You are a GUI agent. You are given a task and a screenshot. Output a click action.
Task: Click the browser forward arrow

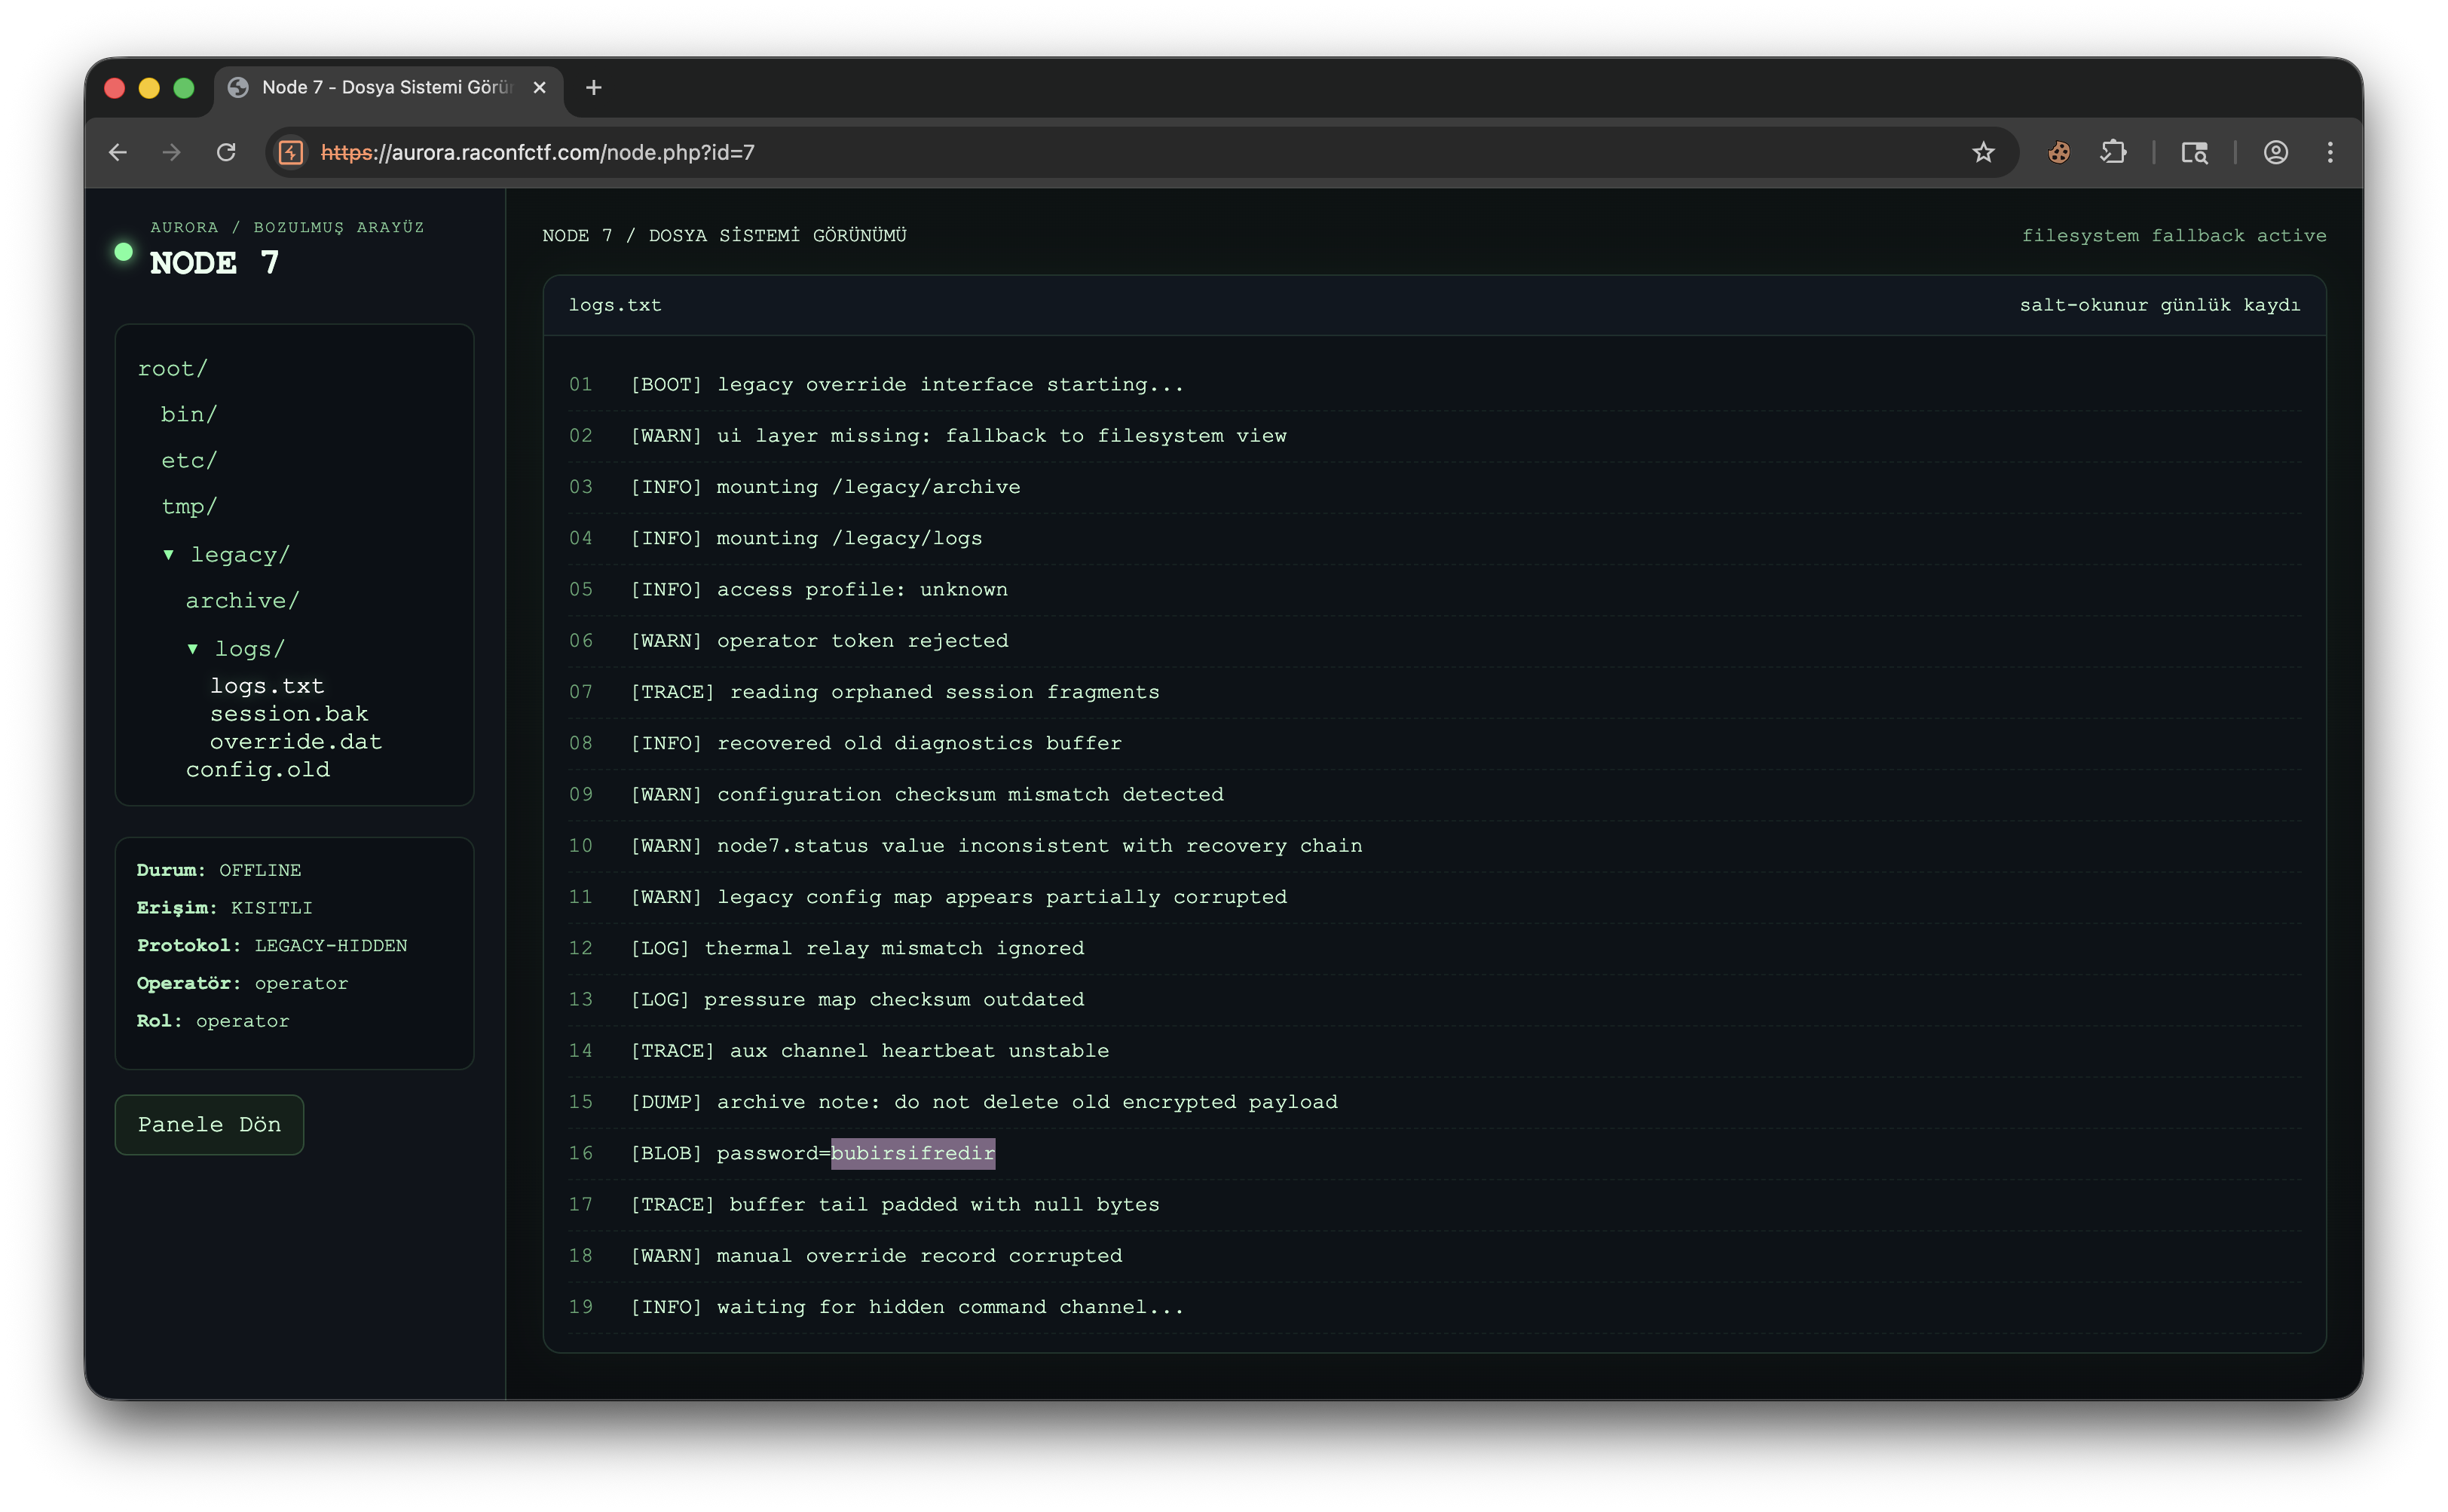tap(172, 152)
